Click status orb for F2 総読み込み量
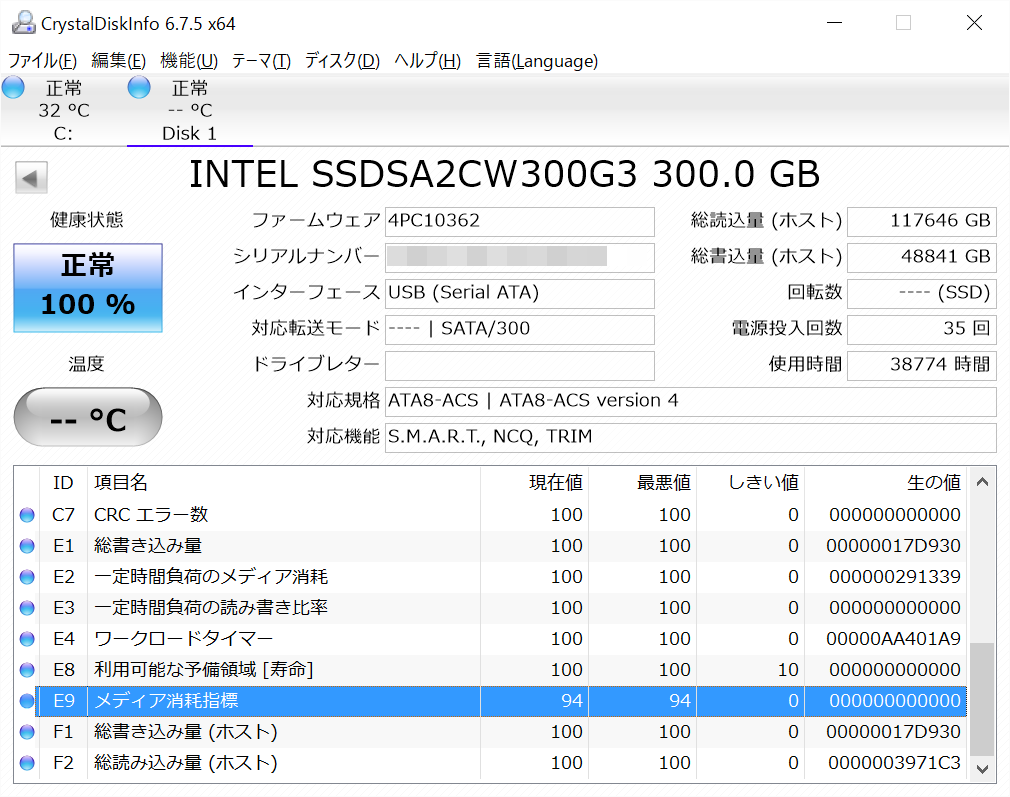This screenshot has height=797, width=1010. coord(26,763)
